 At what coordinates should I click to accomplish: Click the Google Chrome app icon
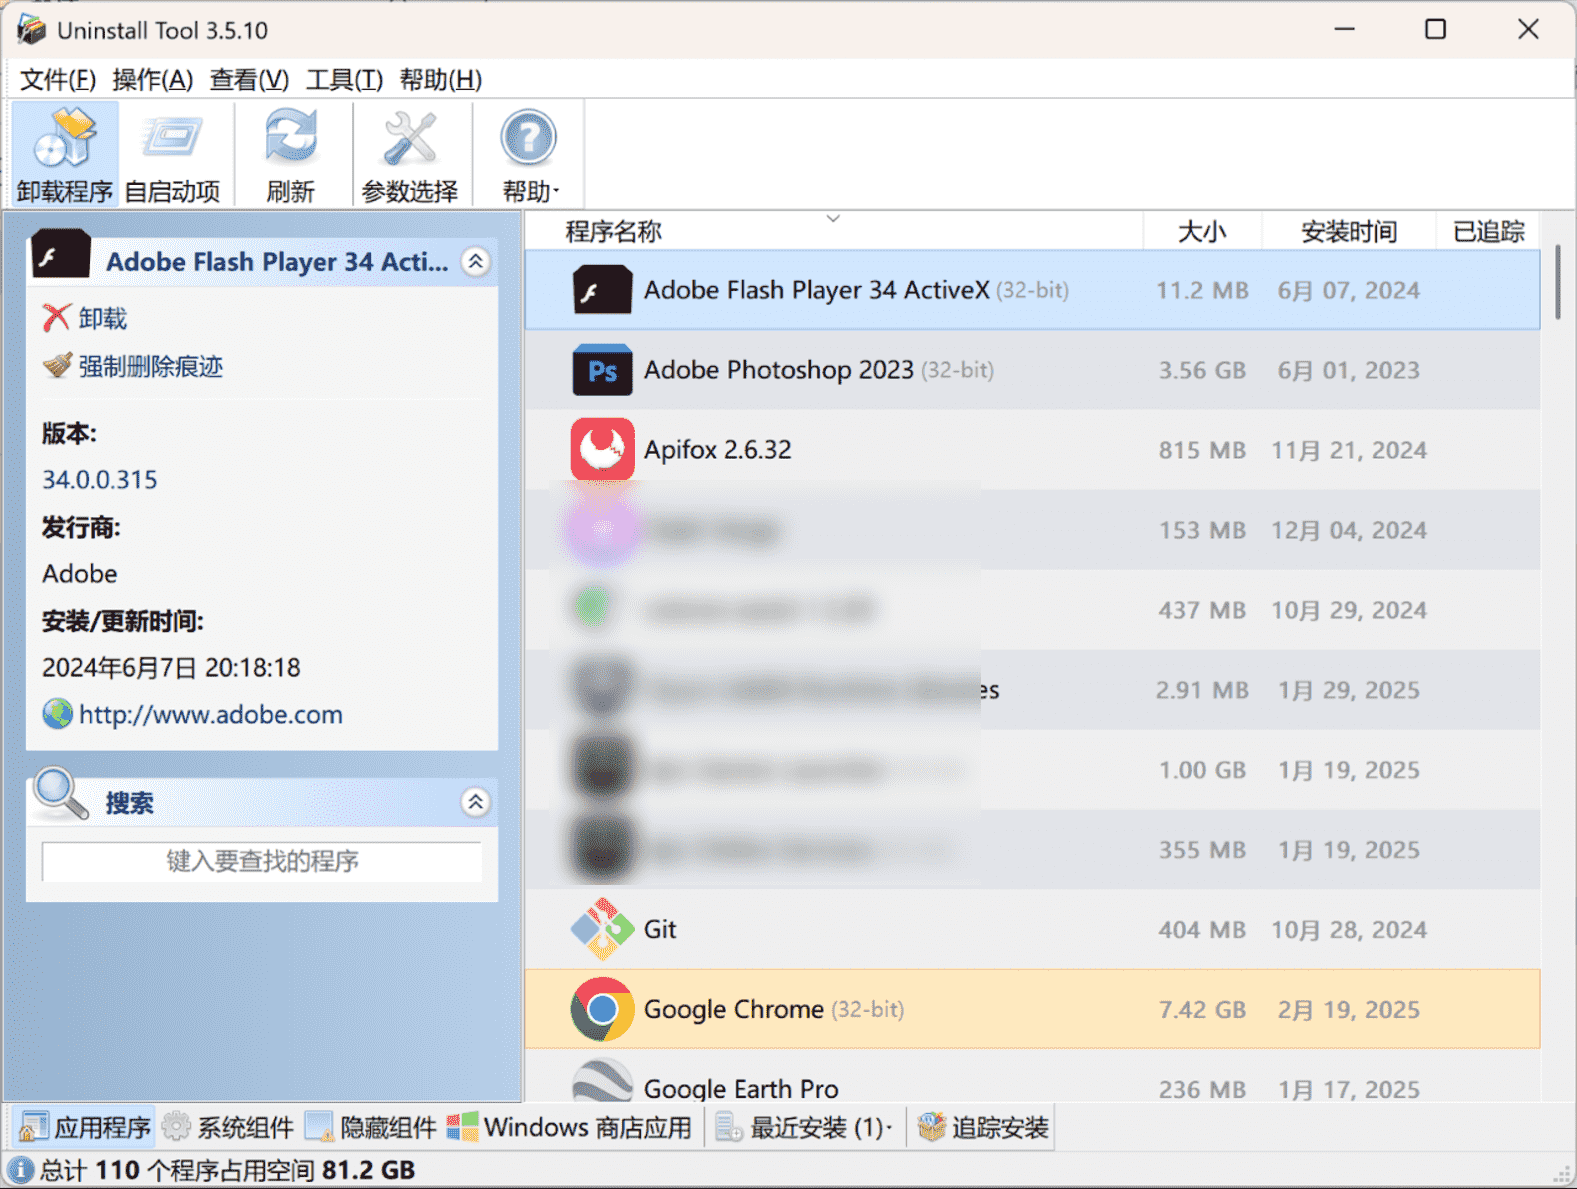(602, 1009)
